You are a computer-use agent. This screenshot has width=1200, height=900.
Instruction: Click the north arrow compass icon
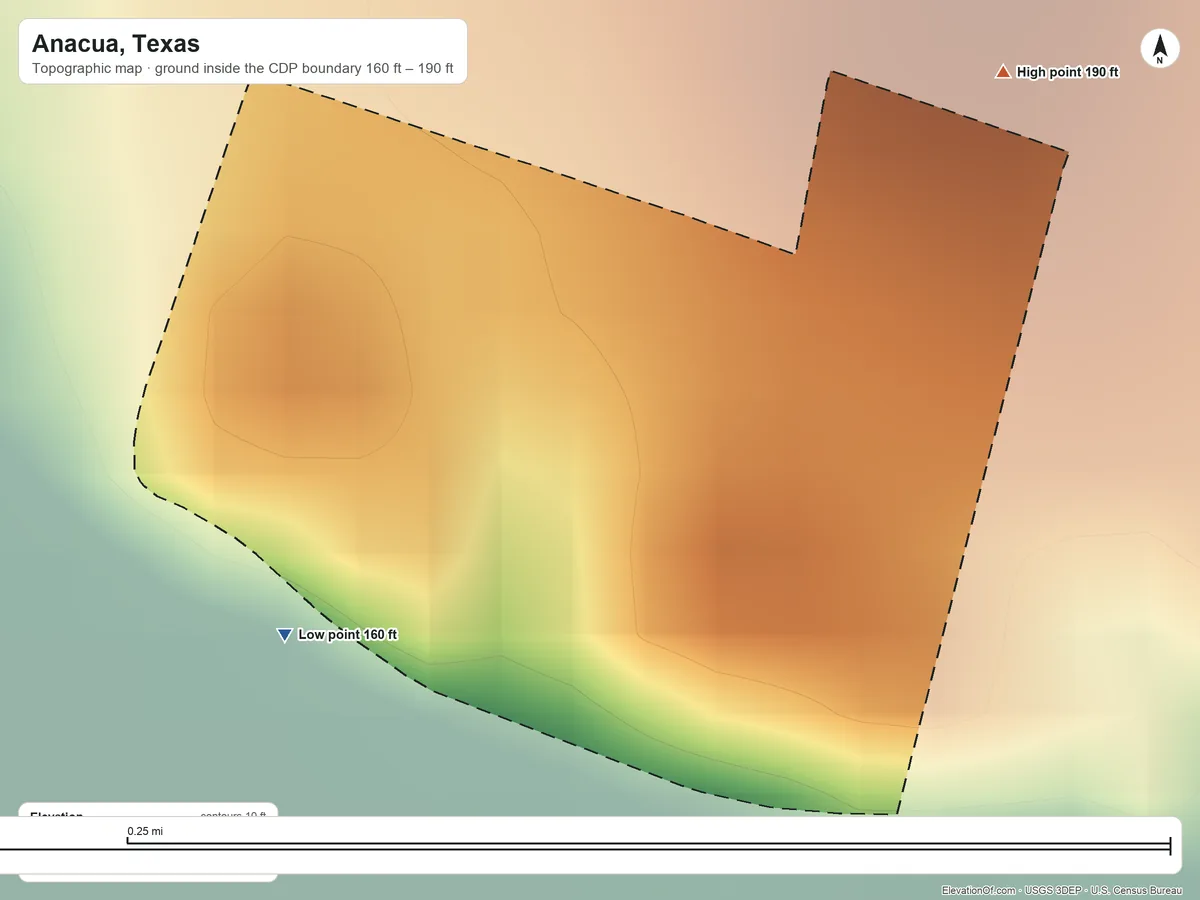(x=1160, y=49)
